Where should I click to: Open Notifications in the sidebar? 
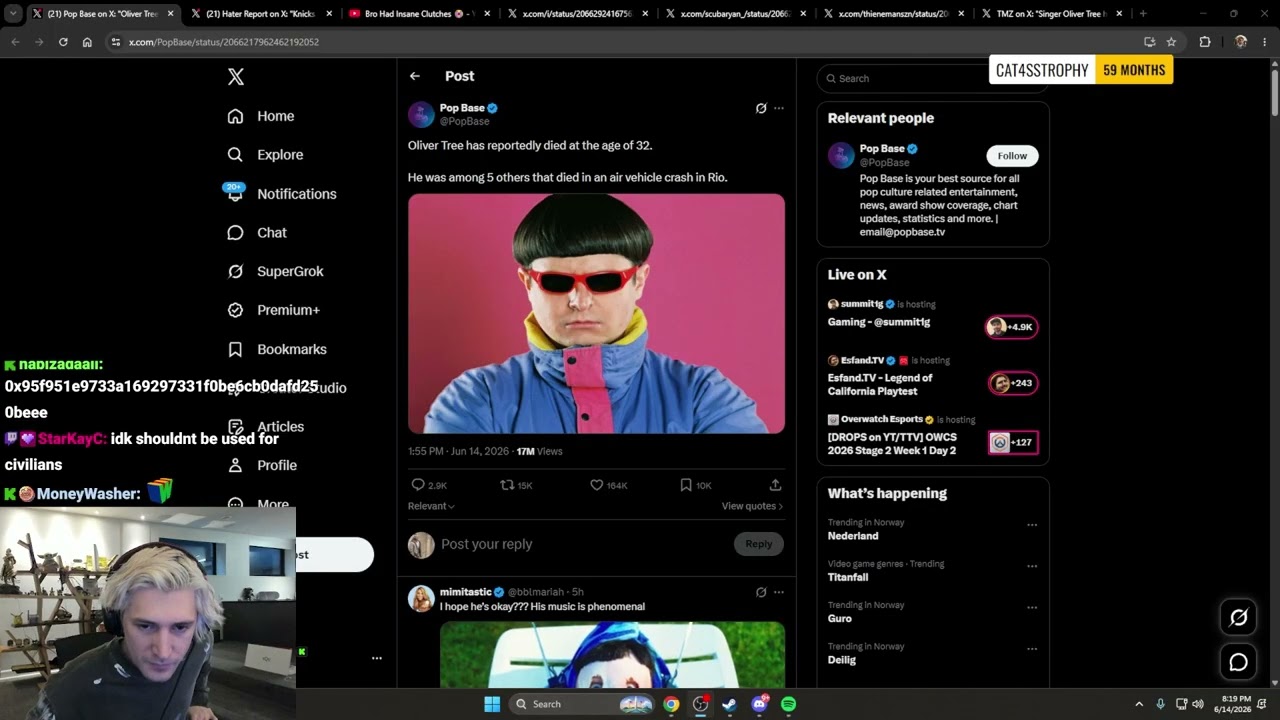pyautogui.click(x=281, y=194)
